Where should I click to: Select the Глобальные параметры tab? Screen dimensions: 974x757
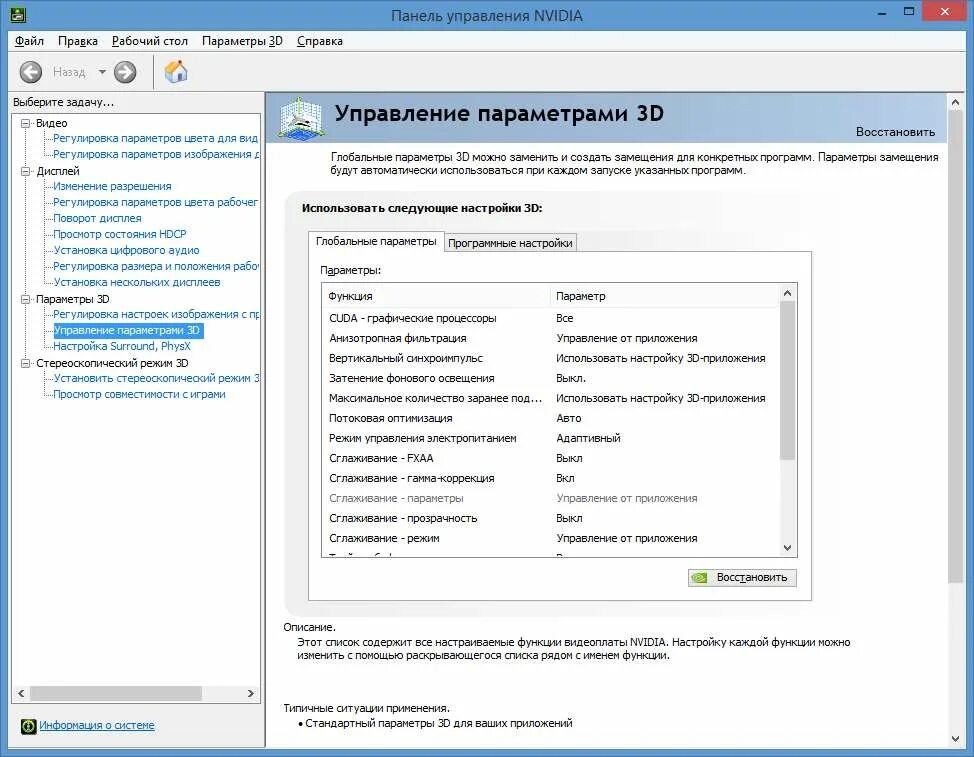tap(375, 242)
